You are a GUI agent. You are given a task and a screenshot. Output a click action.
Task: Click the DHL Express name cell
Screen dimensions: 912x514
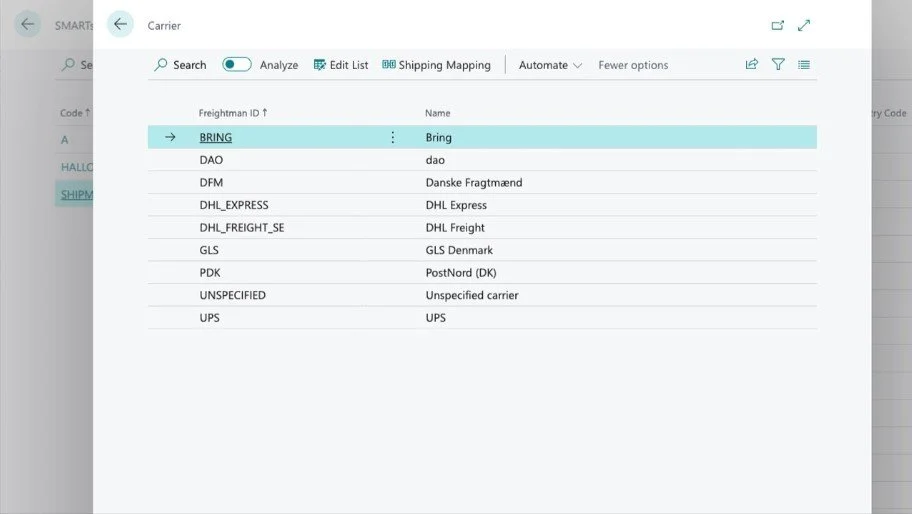pyautogui.click(x=456, y=205)
